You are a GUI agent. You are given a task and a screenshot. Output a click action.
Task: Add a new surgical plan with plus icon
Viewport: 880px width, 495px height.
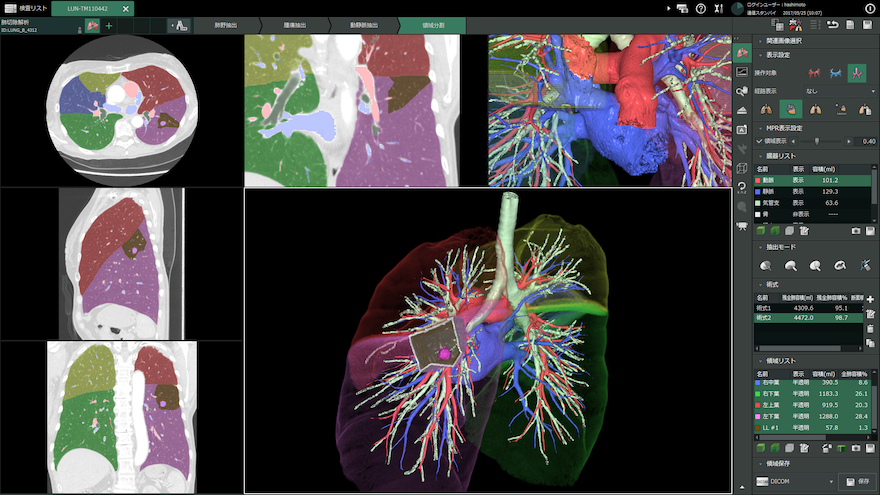[x=870, y=299]
